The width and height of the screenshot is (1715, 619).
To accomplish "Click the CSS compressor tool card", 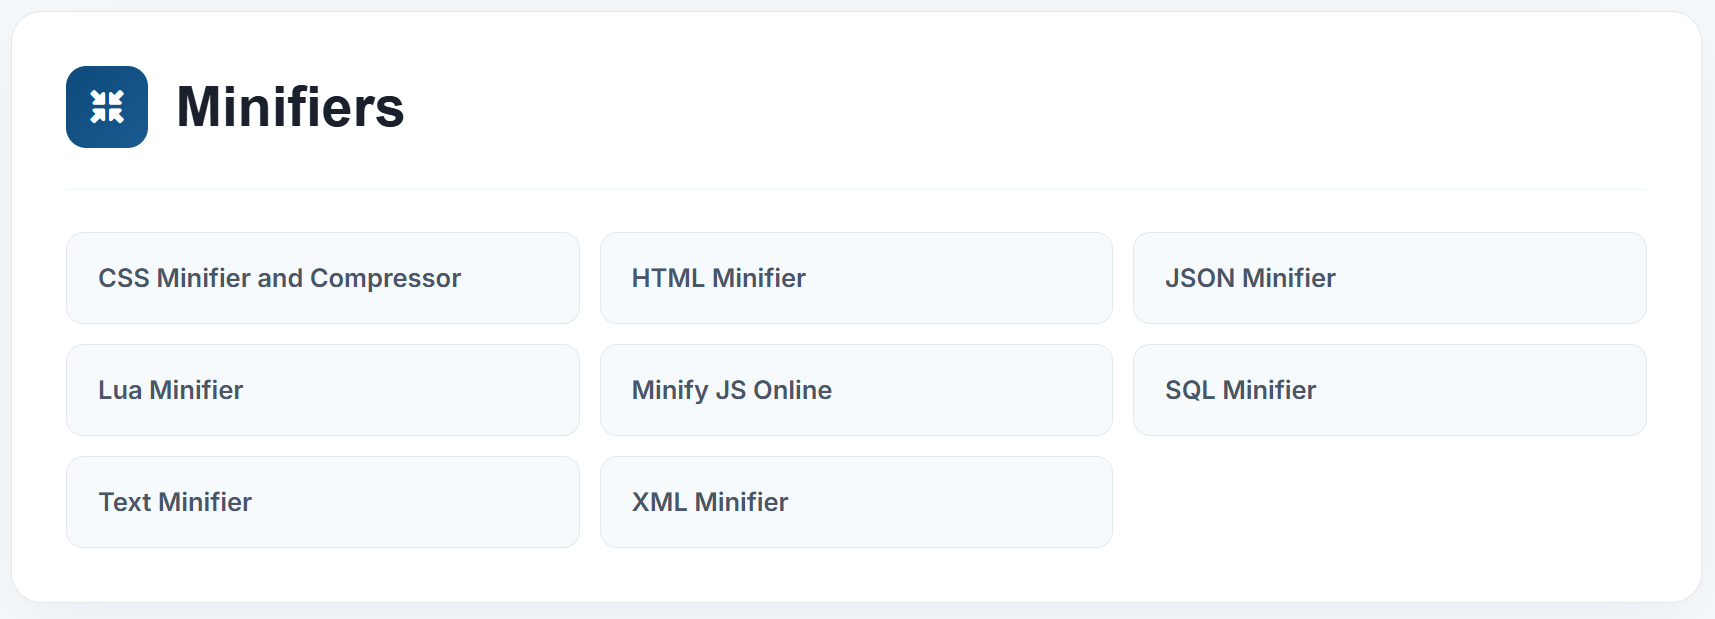I will pos(322,278).
